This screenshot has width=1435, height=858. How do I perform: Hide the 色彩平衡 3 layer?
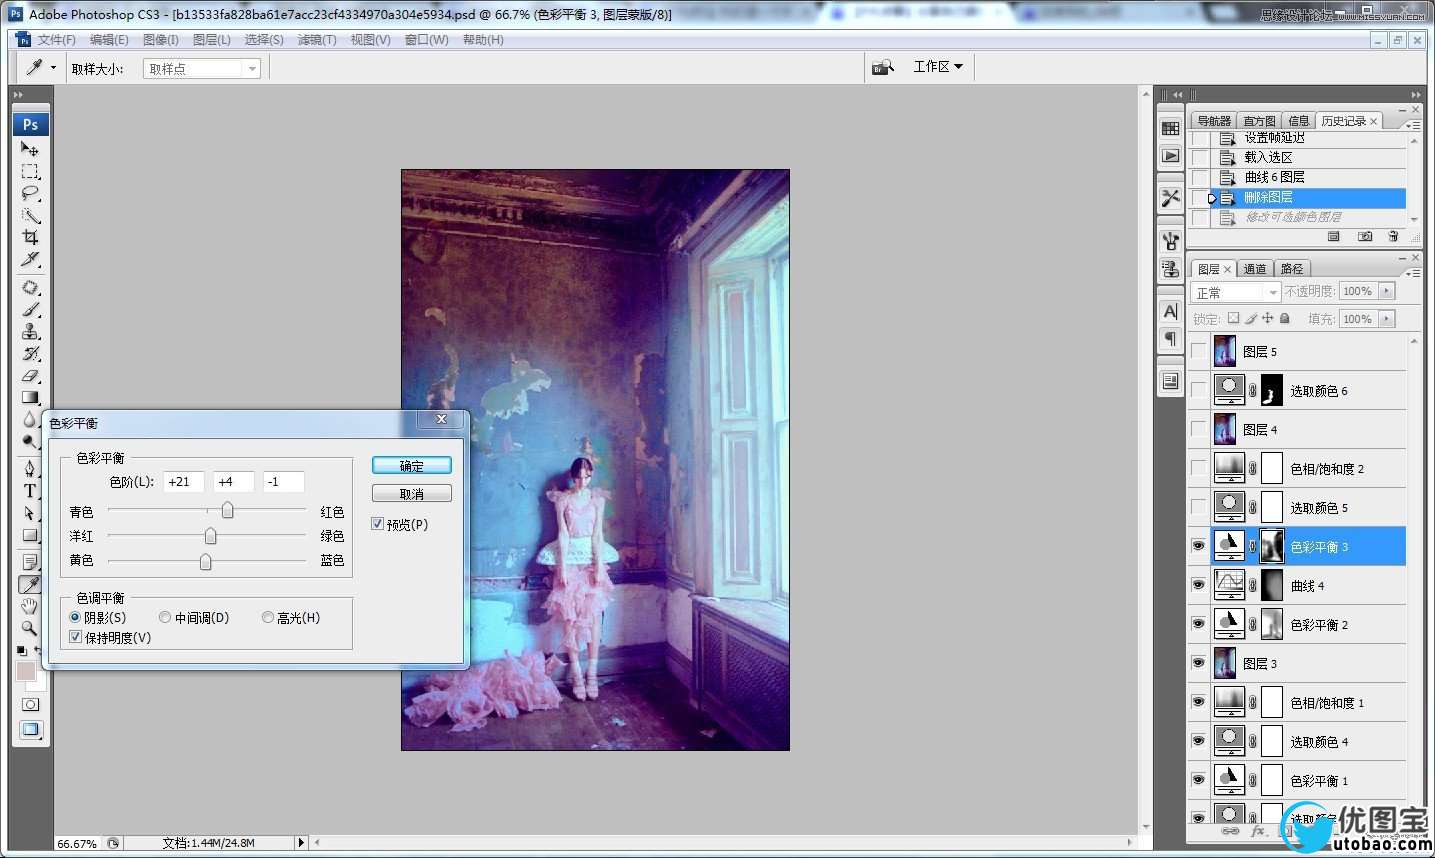(1198, 546)
